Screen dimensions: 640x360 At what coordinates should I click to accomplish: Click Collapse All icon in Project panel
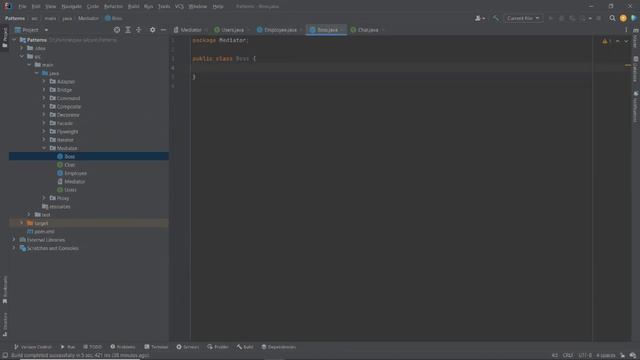tap(138, 30)
